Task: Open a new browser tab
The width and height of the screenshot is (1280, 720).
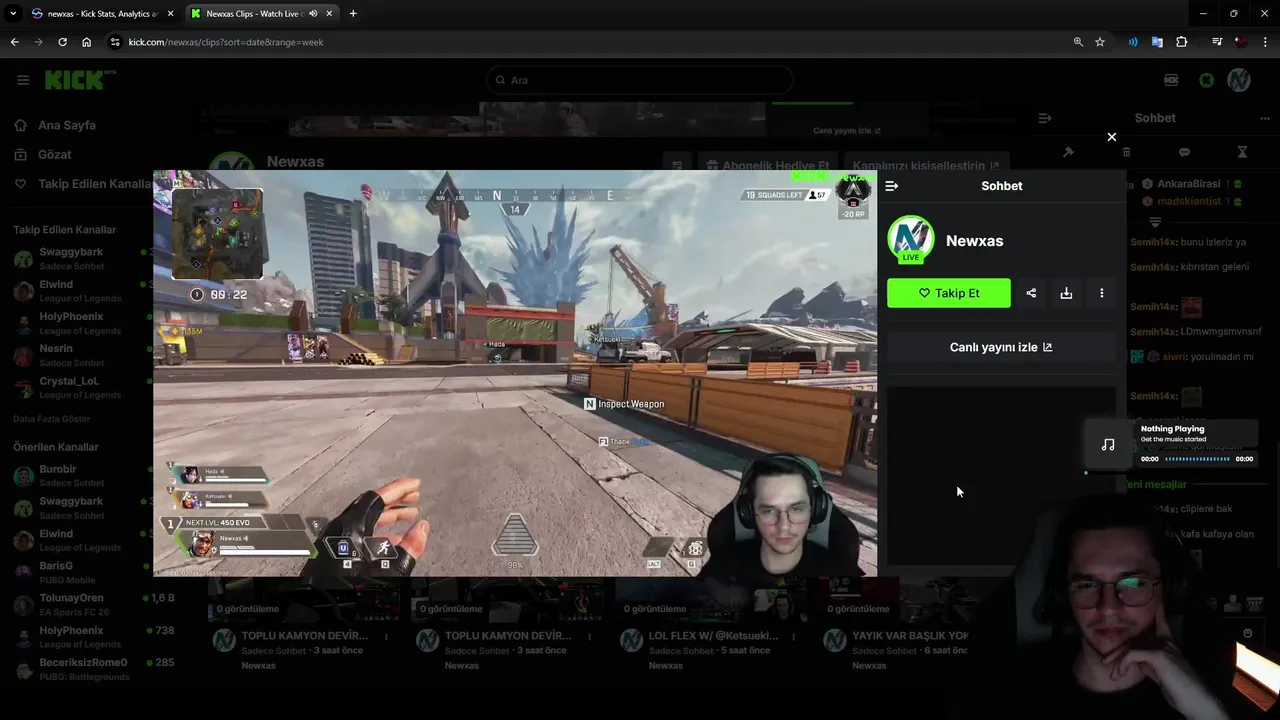Action: tap(353, 14)
